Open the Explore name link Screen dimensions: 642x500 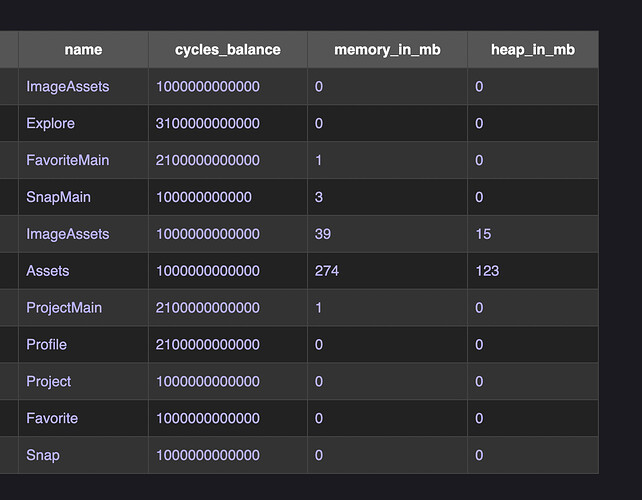(x=50, y=123)
